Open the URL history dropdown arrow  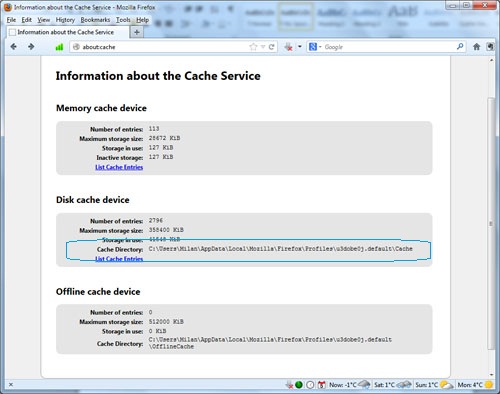point(263,47)
